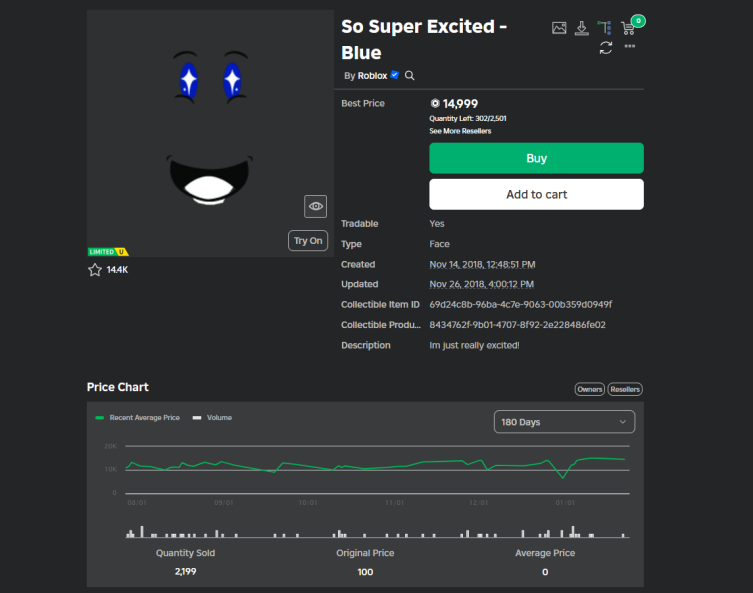This screenshot has height=593, width=753.
Task: Click the refresh arrows icon
Action: pyautogui.click(x=606, y=48)
